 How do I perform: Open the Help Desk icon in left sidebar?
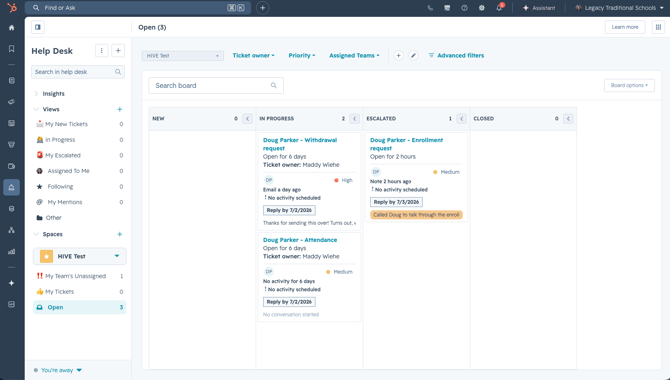[12, 187]
